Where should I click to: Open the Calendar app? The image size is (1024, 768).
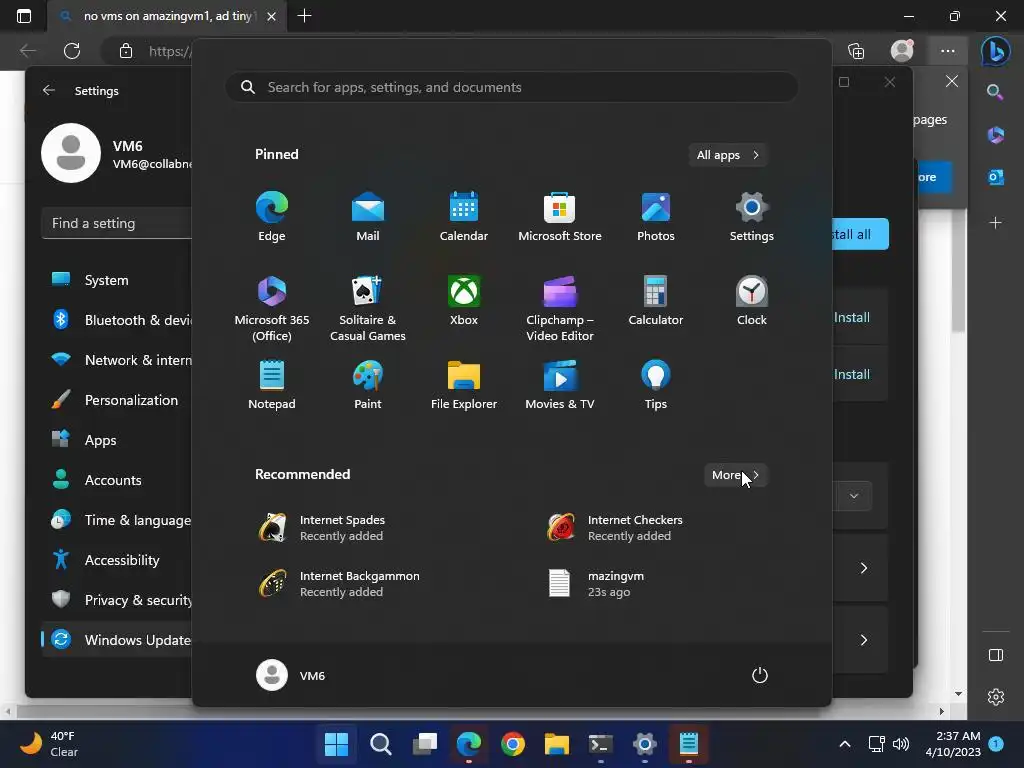coord(464,217)
